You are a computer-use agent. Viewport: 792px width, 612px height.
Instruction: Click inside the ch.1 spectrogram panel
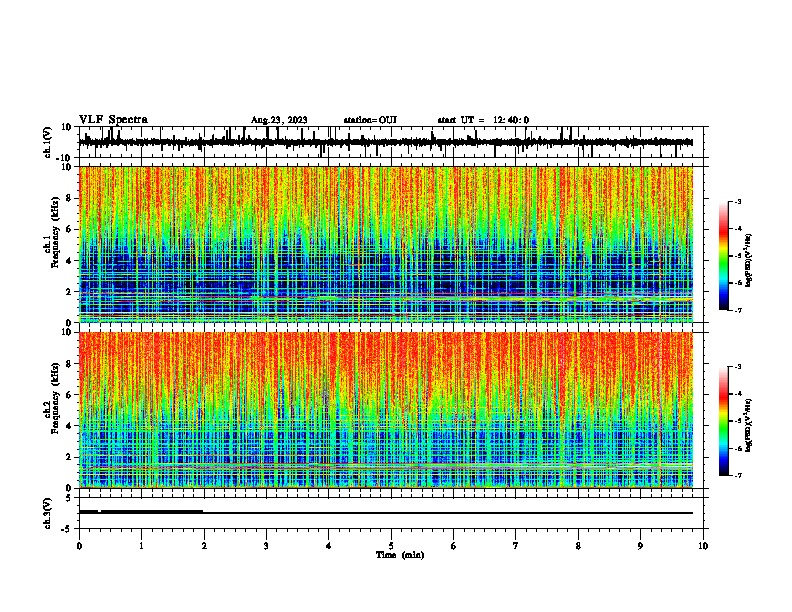[386, 244]
